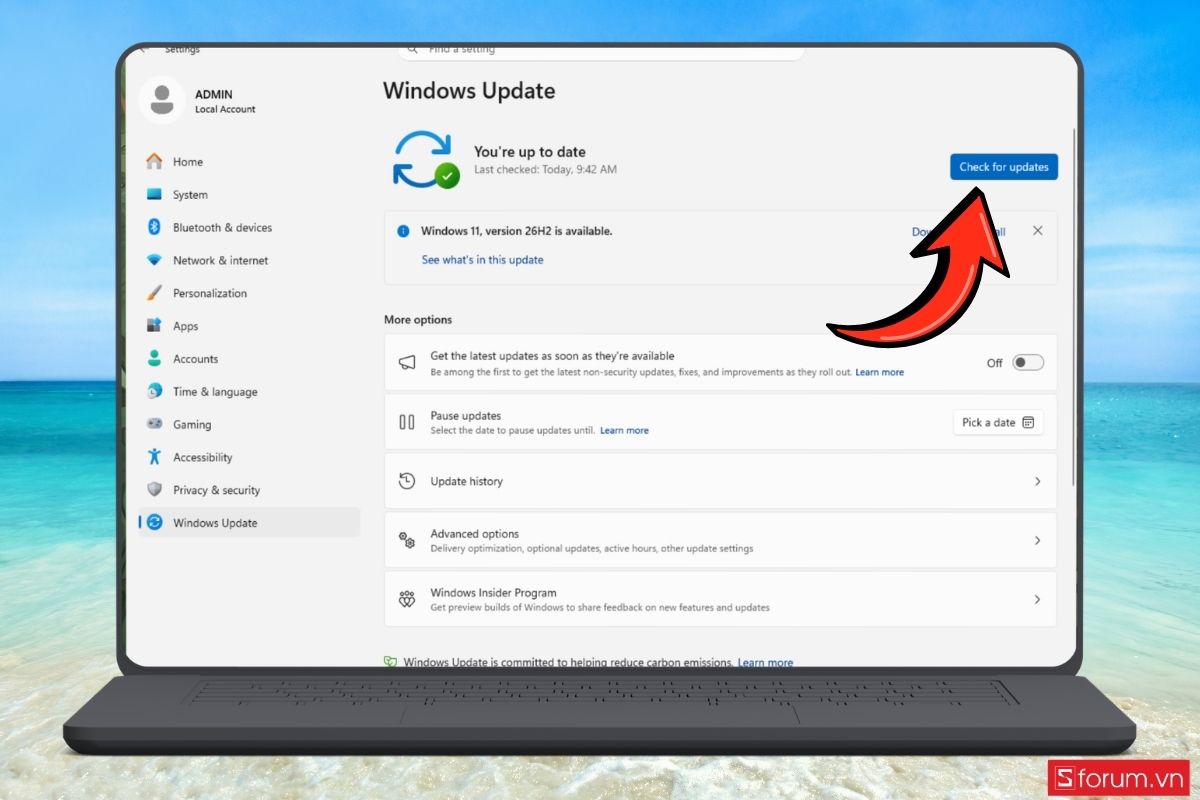
Task: Click the leaf carbon emissions icon
Action: pos(391,662)
